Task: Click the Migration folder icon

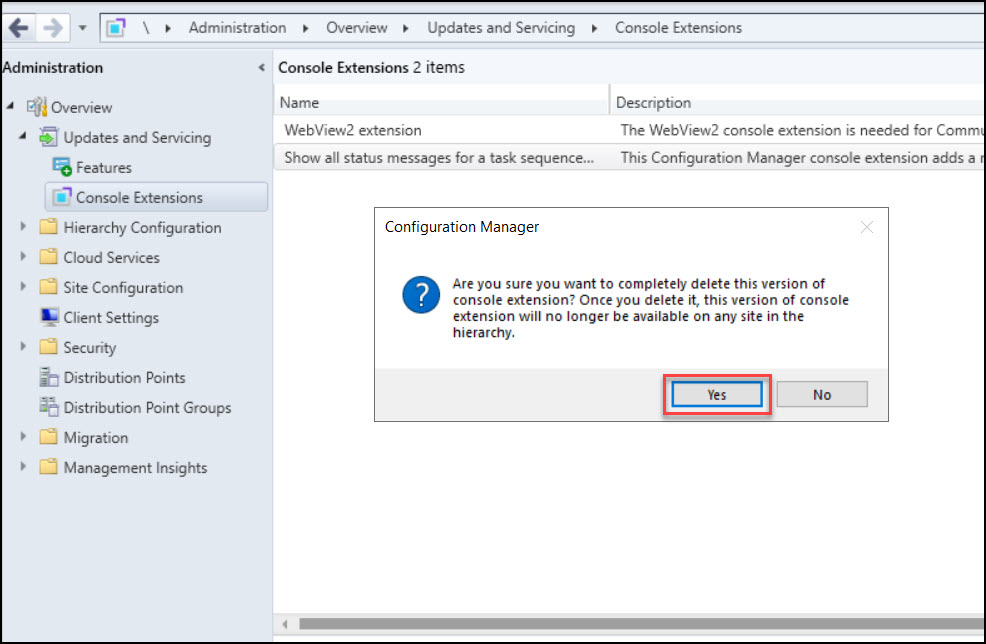Action: (x=48, y=436)
